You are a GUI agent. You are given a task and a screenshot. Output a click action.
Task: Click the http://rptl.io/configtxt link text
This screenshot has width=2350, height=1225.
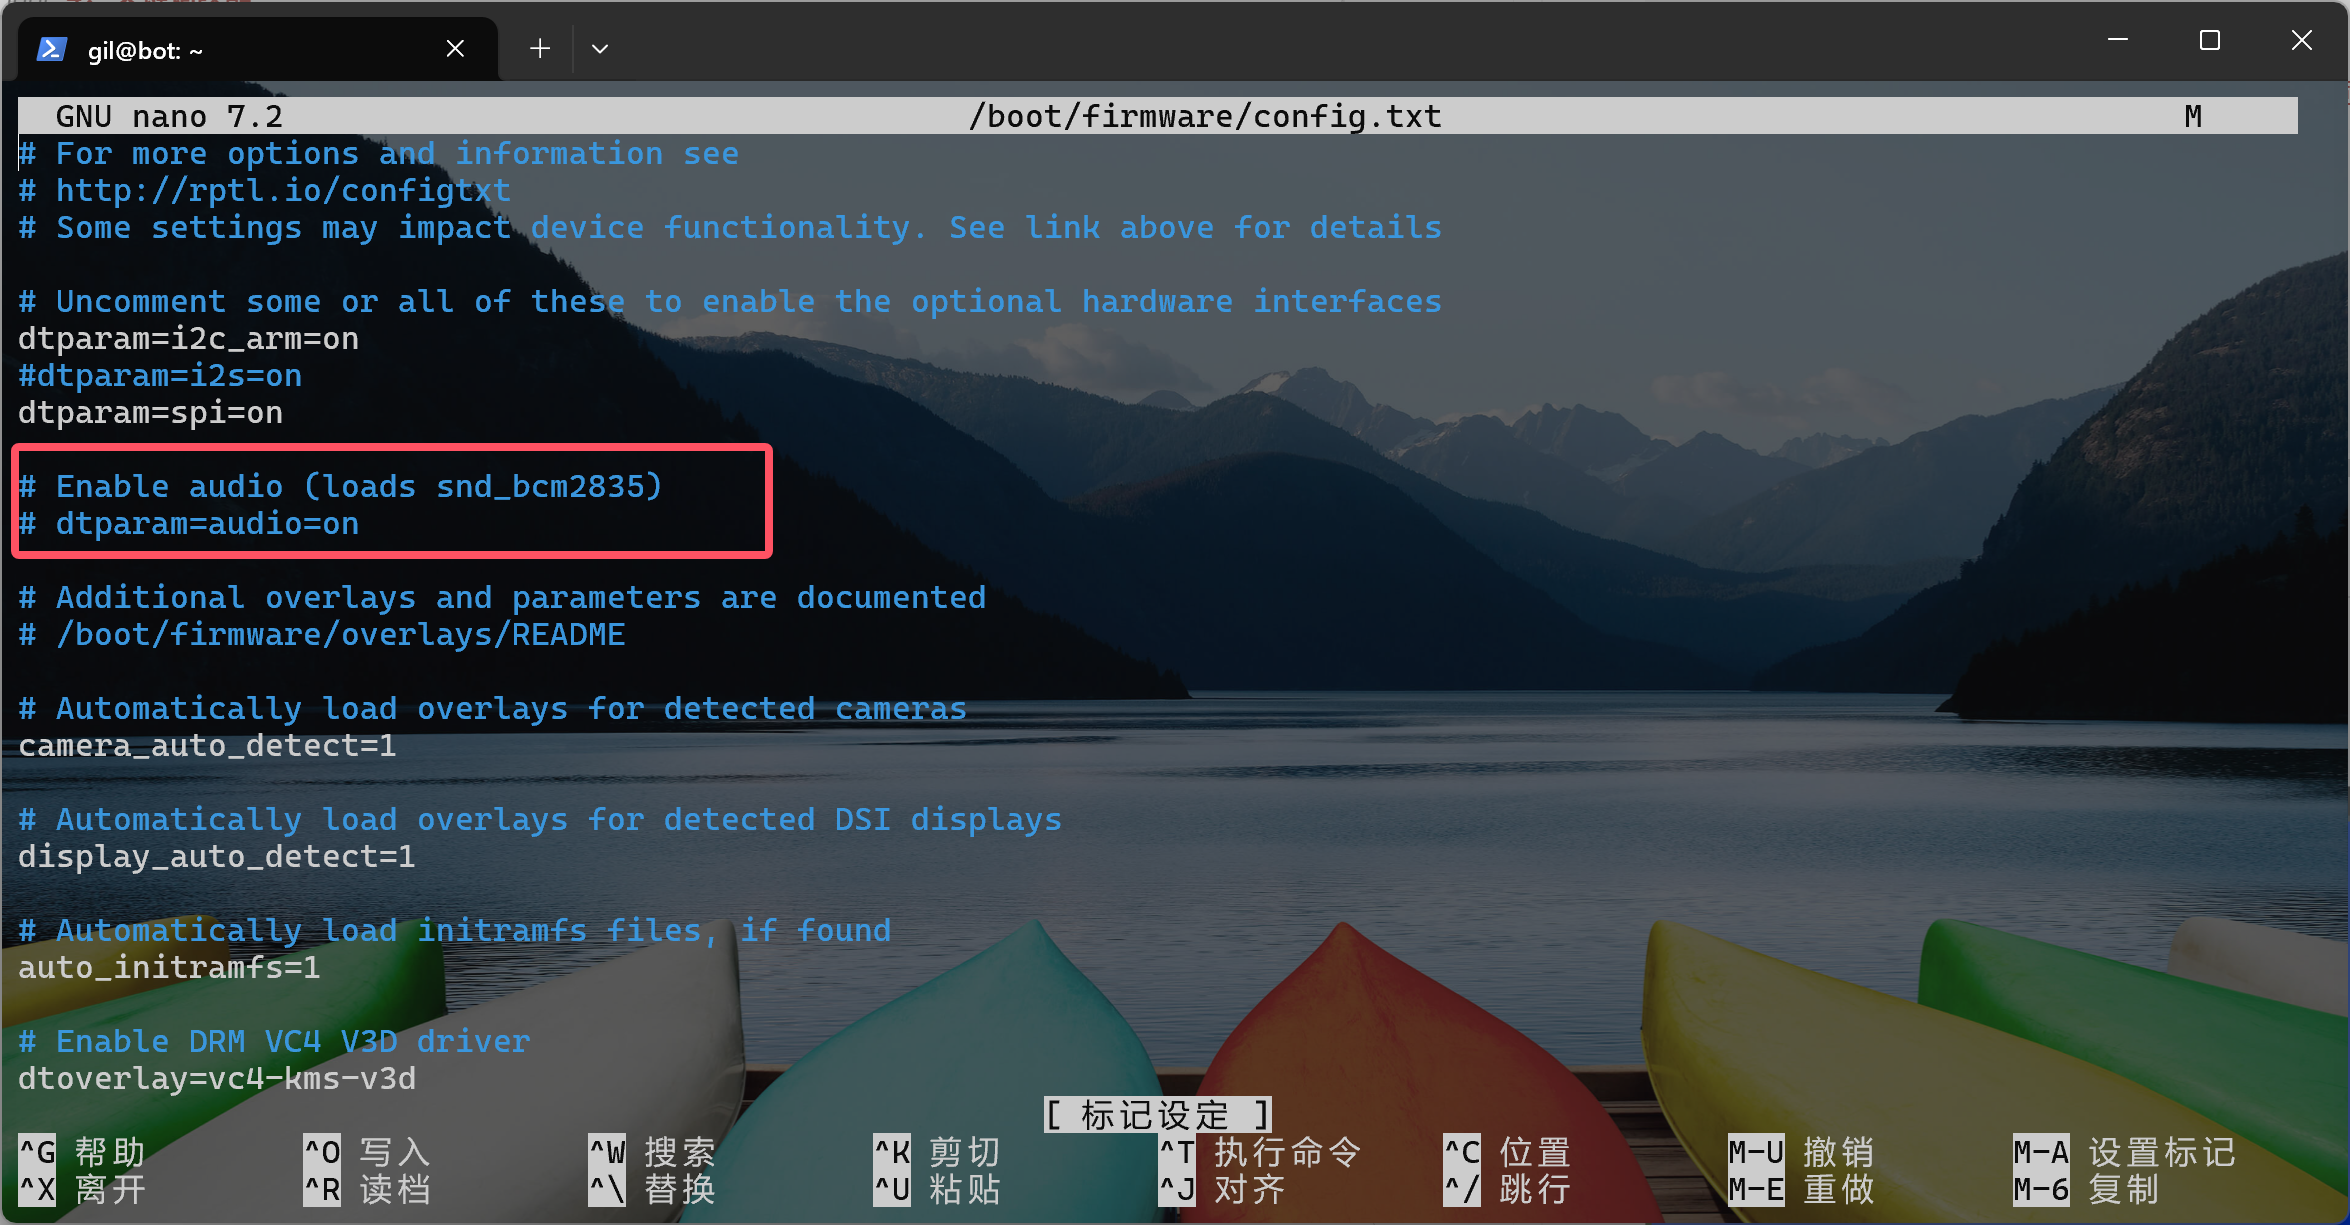click(x=283, y=190)
